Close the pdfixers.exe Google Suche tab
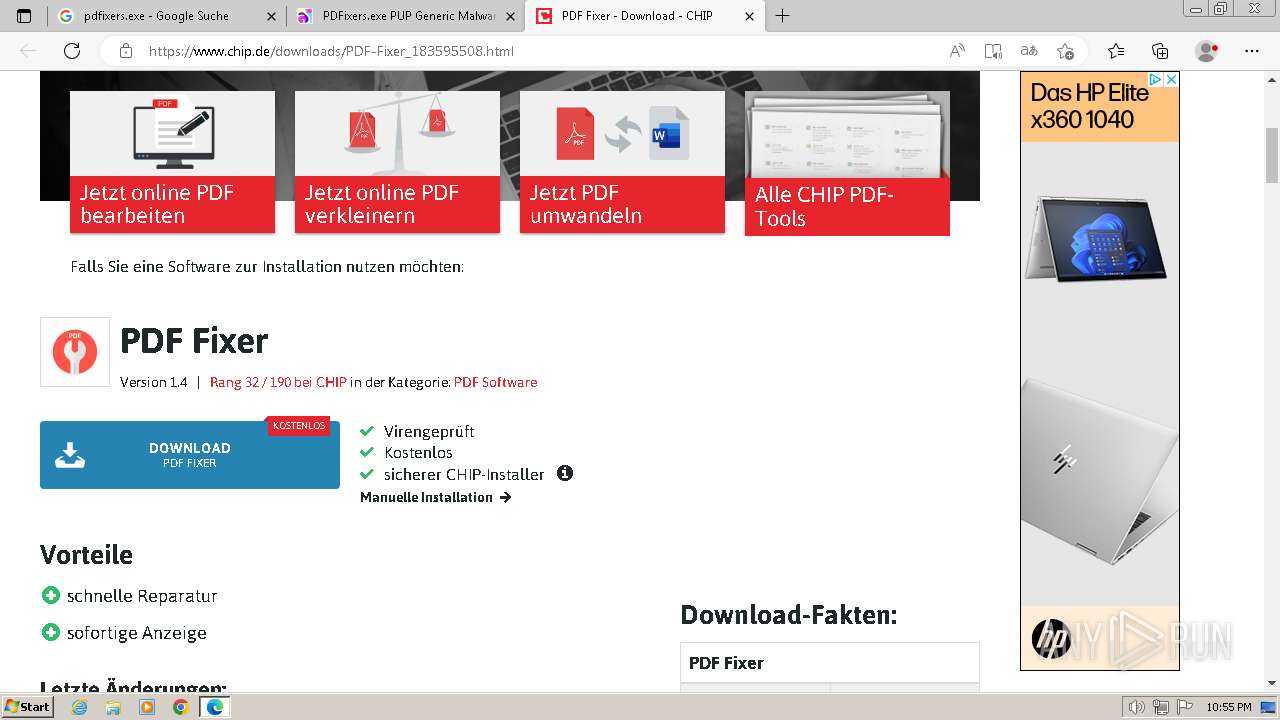The width and height of the screenshot is (1280, 720). coord(271,16)
